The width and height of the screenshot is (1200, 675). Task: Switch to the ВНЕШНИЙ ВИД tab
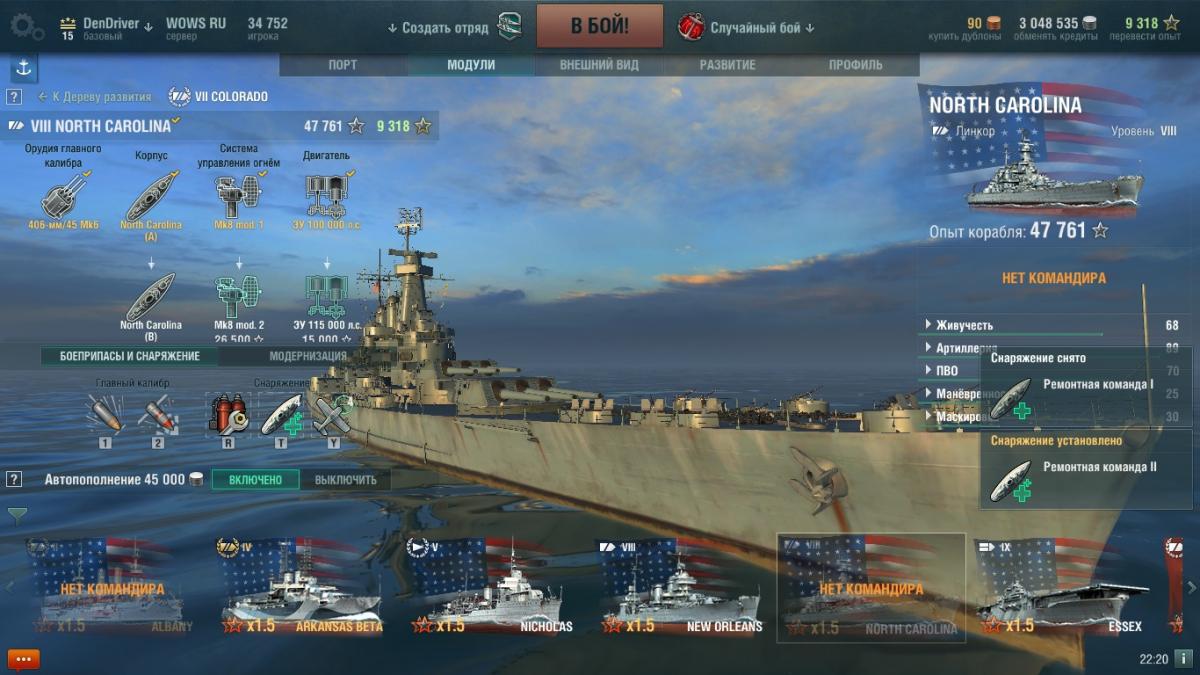coord(595,65)
